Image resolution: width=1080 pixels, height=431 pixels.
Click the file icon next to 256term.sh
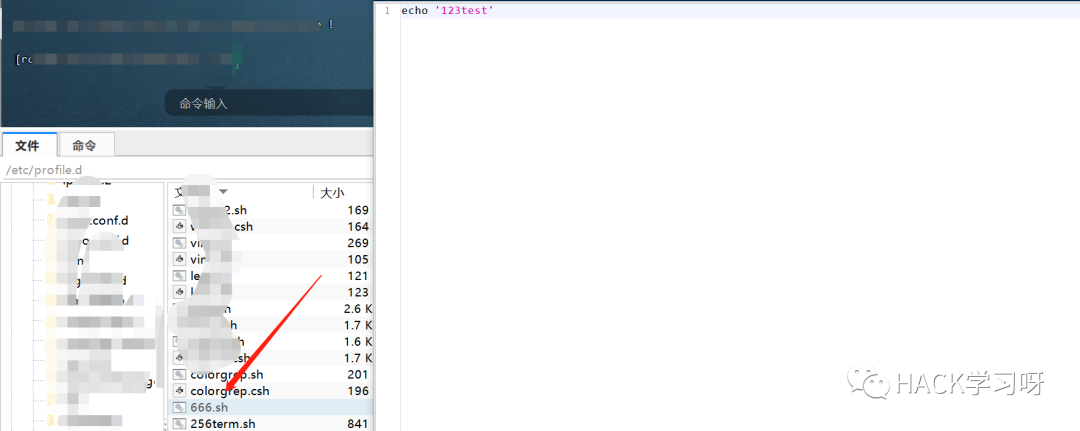point(179,424)
